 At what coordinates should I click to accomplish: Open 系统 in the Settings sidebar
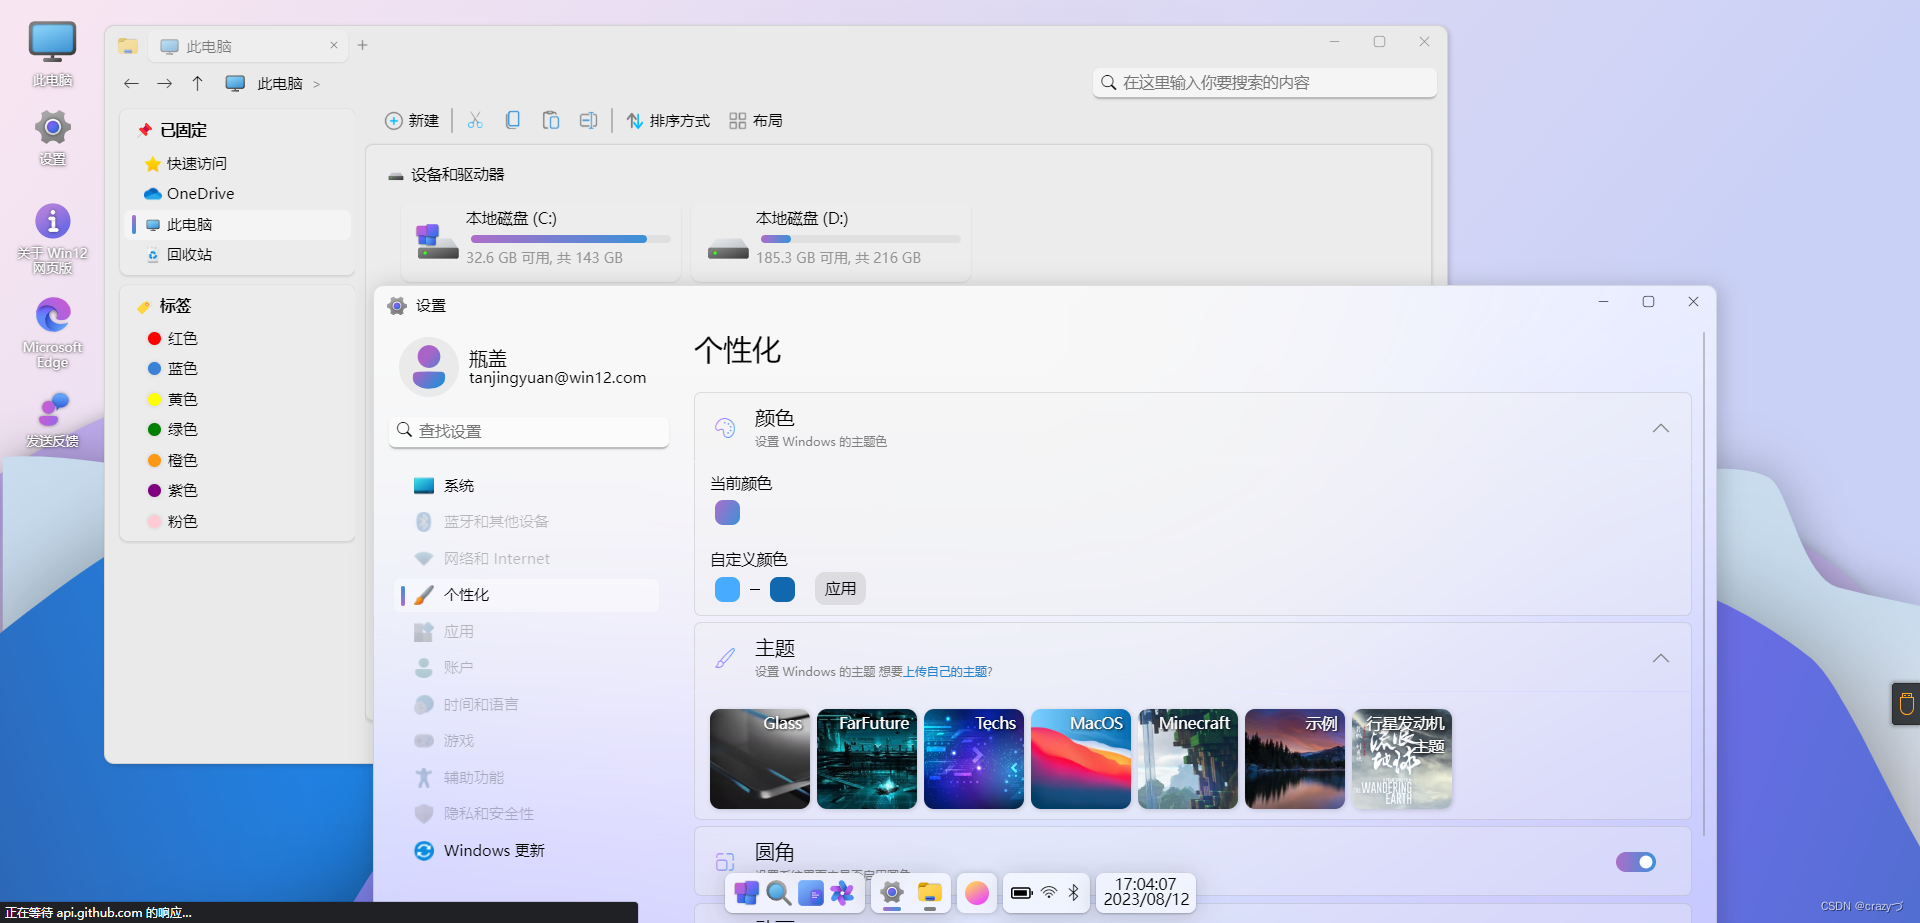[x=529, y=485]
